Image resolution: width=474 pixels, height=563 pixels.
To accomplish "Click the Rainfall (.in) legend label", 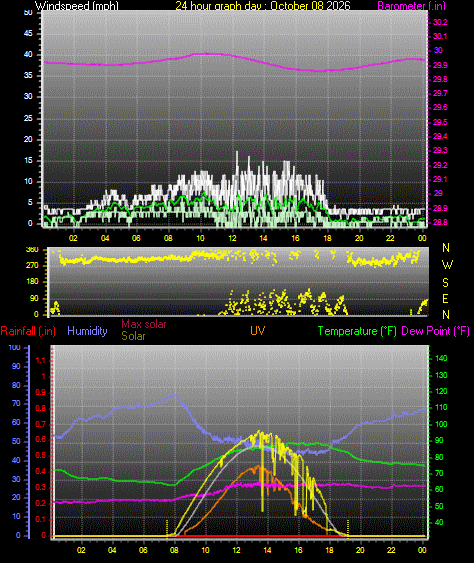I will click(x=28, y=331).
